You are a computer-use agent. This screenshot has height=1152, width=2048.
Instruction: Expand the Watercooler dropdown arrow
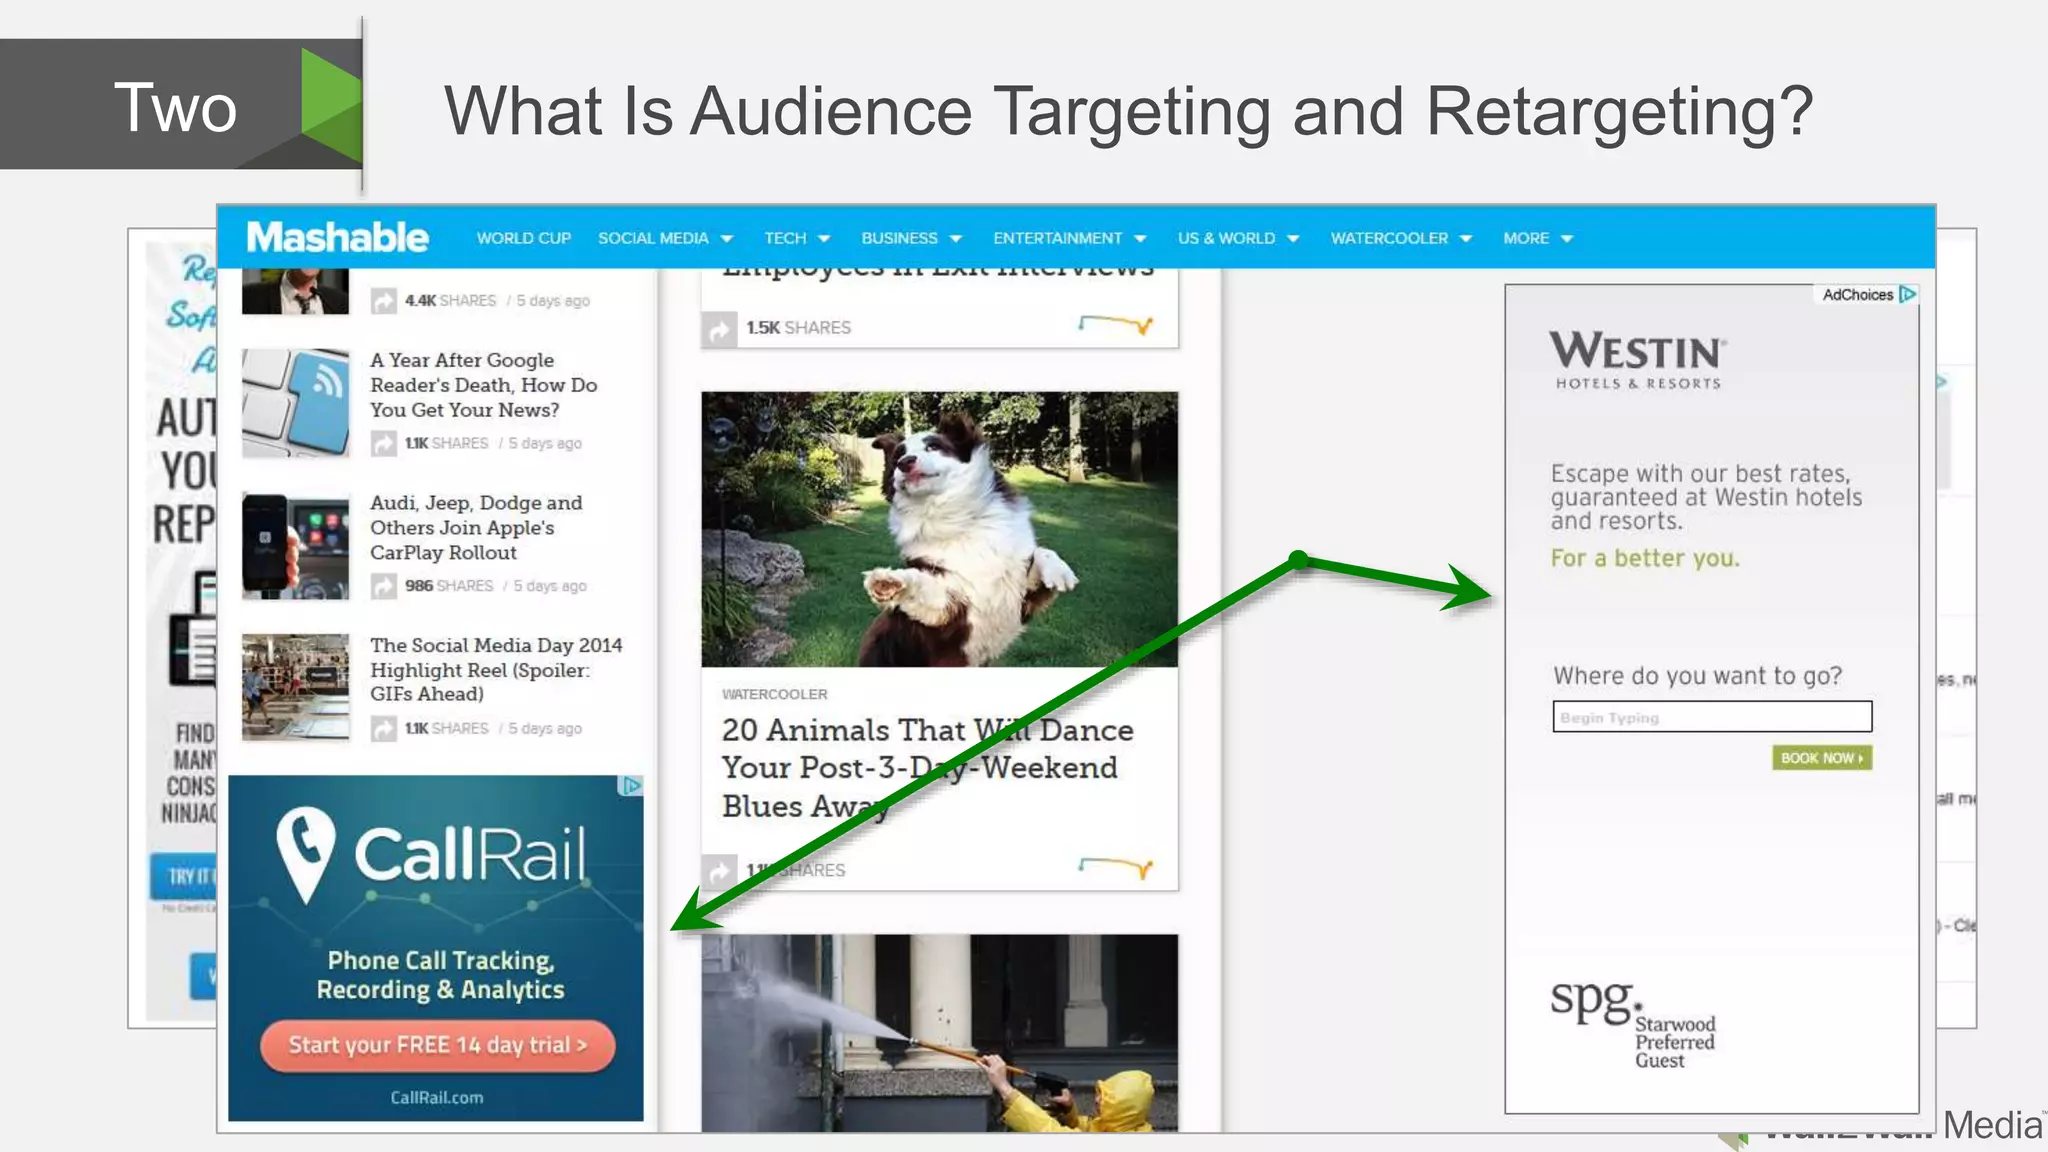click(x=1466, y=239)
